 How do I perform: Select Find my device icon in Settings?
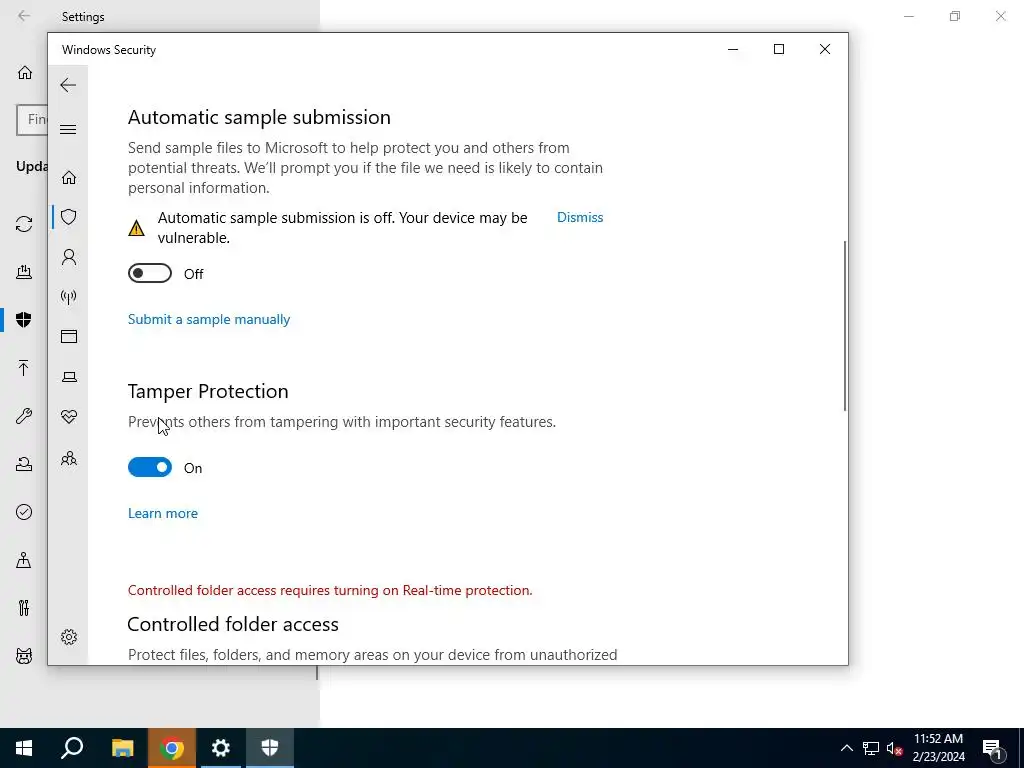tap(24, 560)
